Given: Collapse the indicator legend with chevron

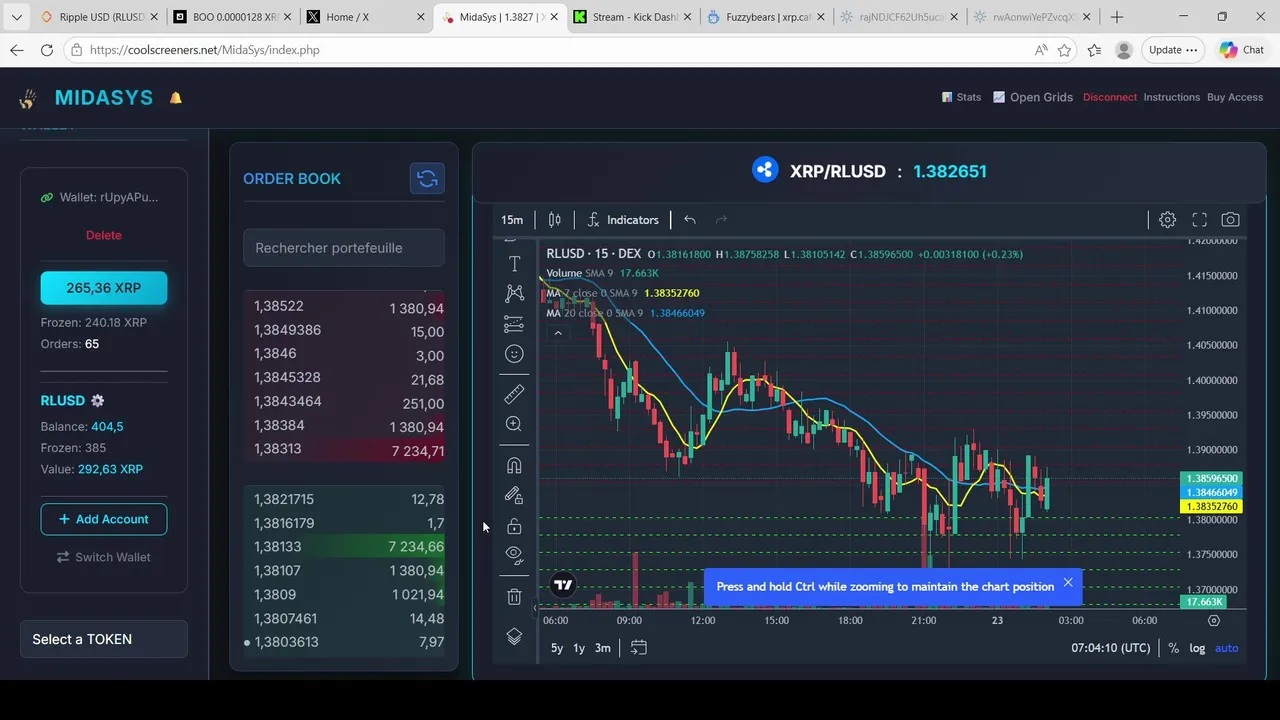Looking at the screenshot, I should pos(558,333).
